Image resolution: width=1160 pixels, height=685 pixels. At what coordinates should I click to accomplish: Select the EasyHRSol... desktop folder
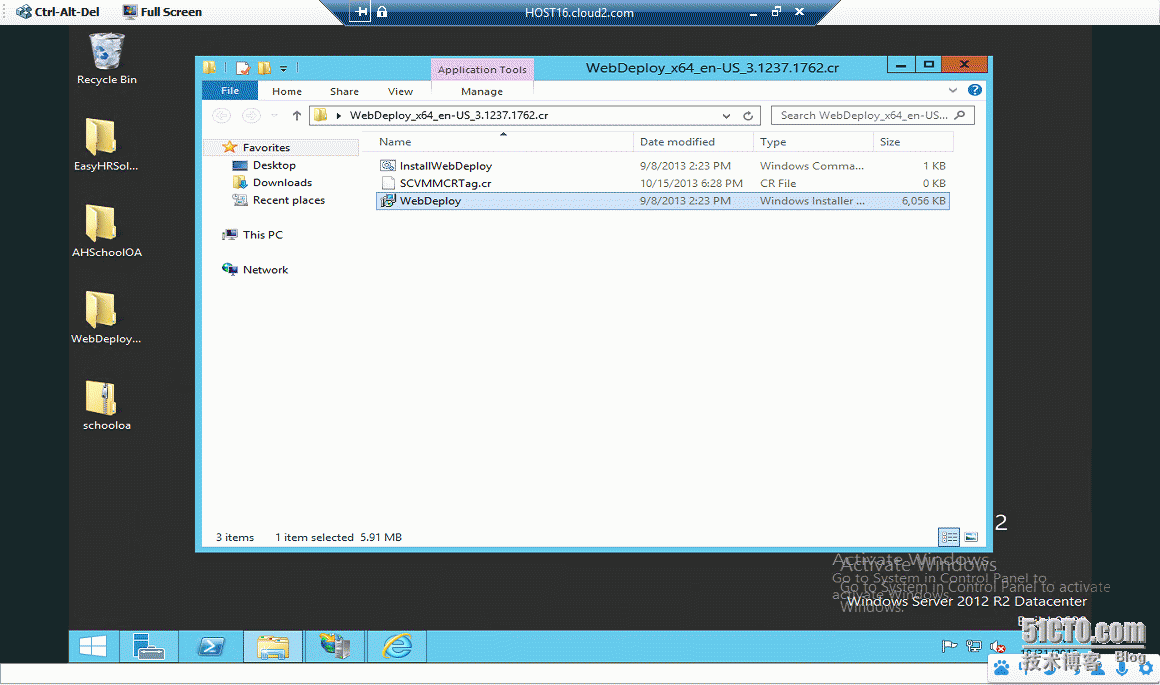point(106,145)
